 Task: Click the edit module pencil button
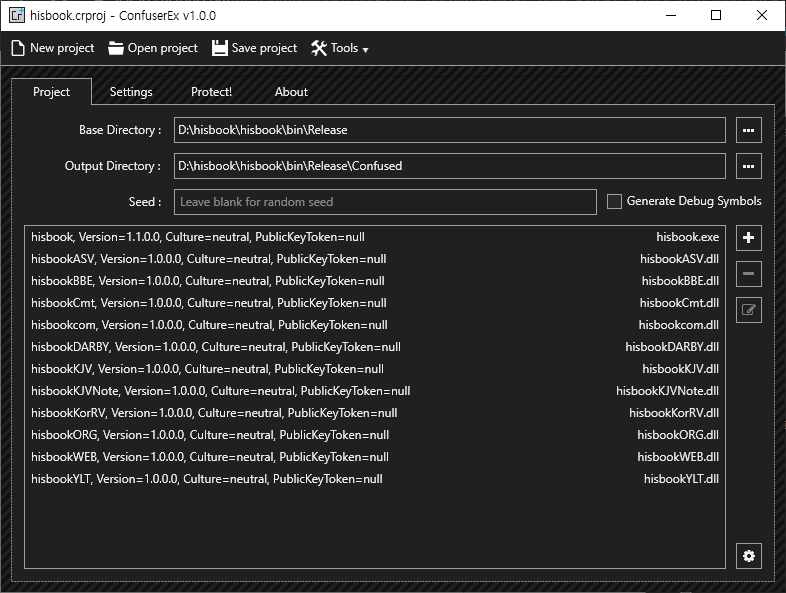pos(748,310)
